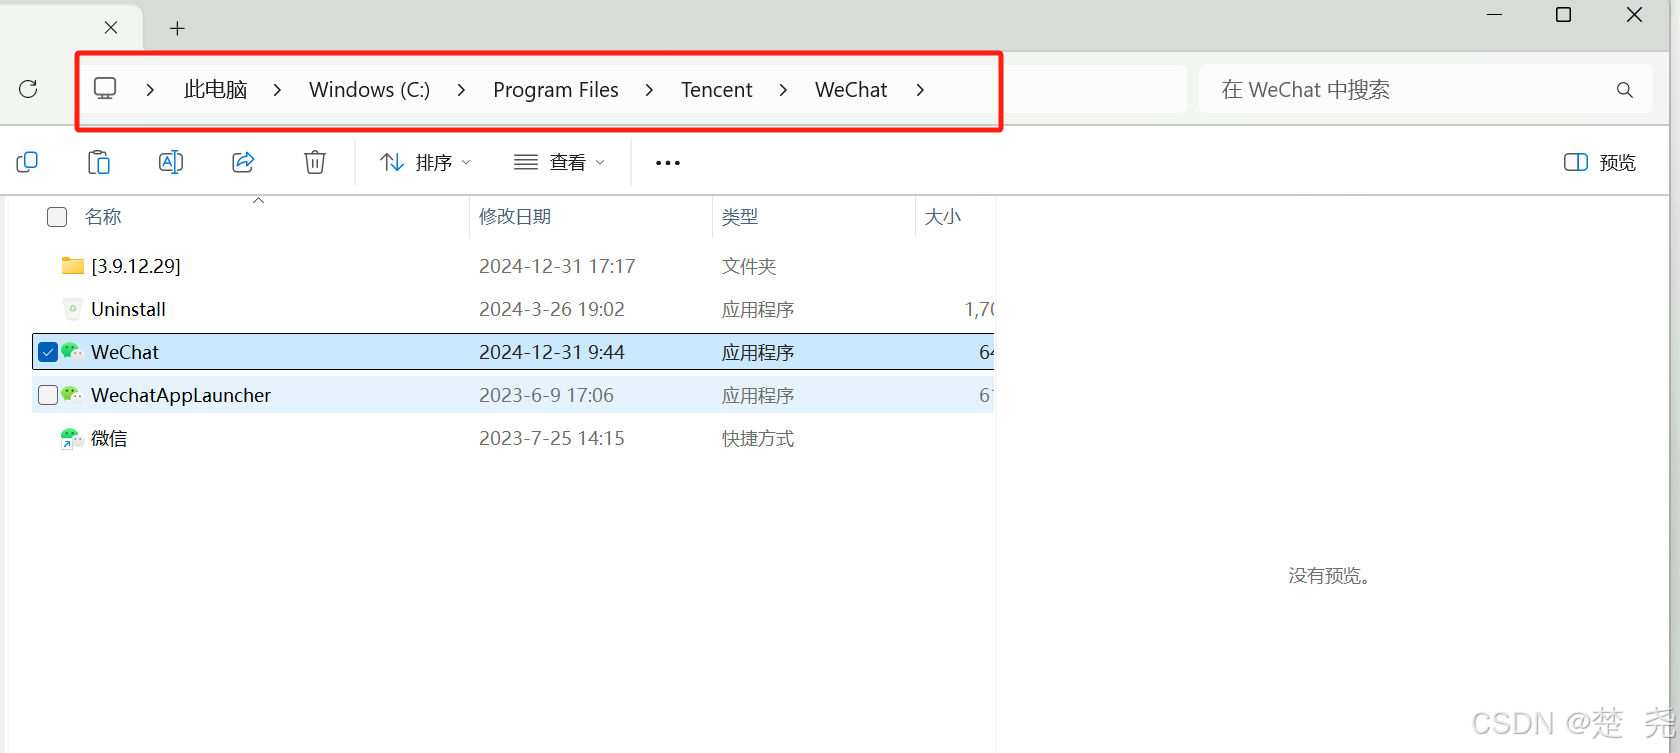This screenshot has height=753, width=1680.
Task: Click the [3.9.12.29] folder icon
Action: coord(72,266)
